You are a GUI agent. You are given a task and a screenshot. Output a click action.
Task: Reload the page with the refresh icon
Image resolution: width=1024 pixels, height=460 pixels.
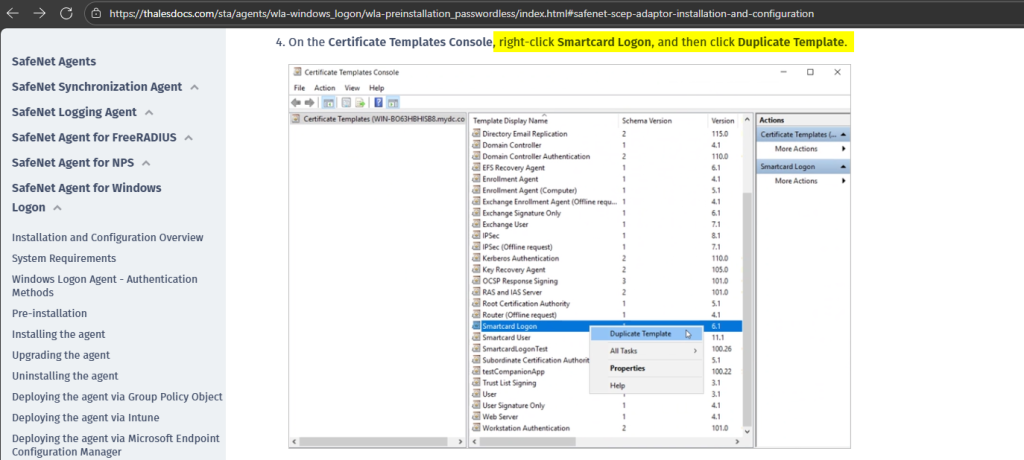pos(66,14)
